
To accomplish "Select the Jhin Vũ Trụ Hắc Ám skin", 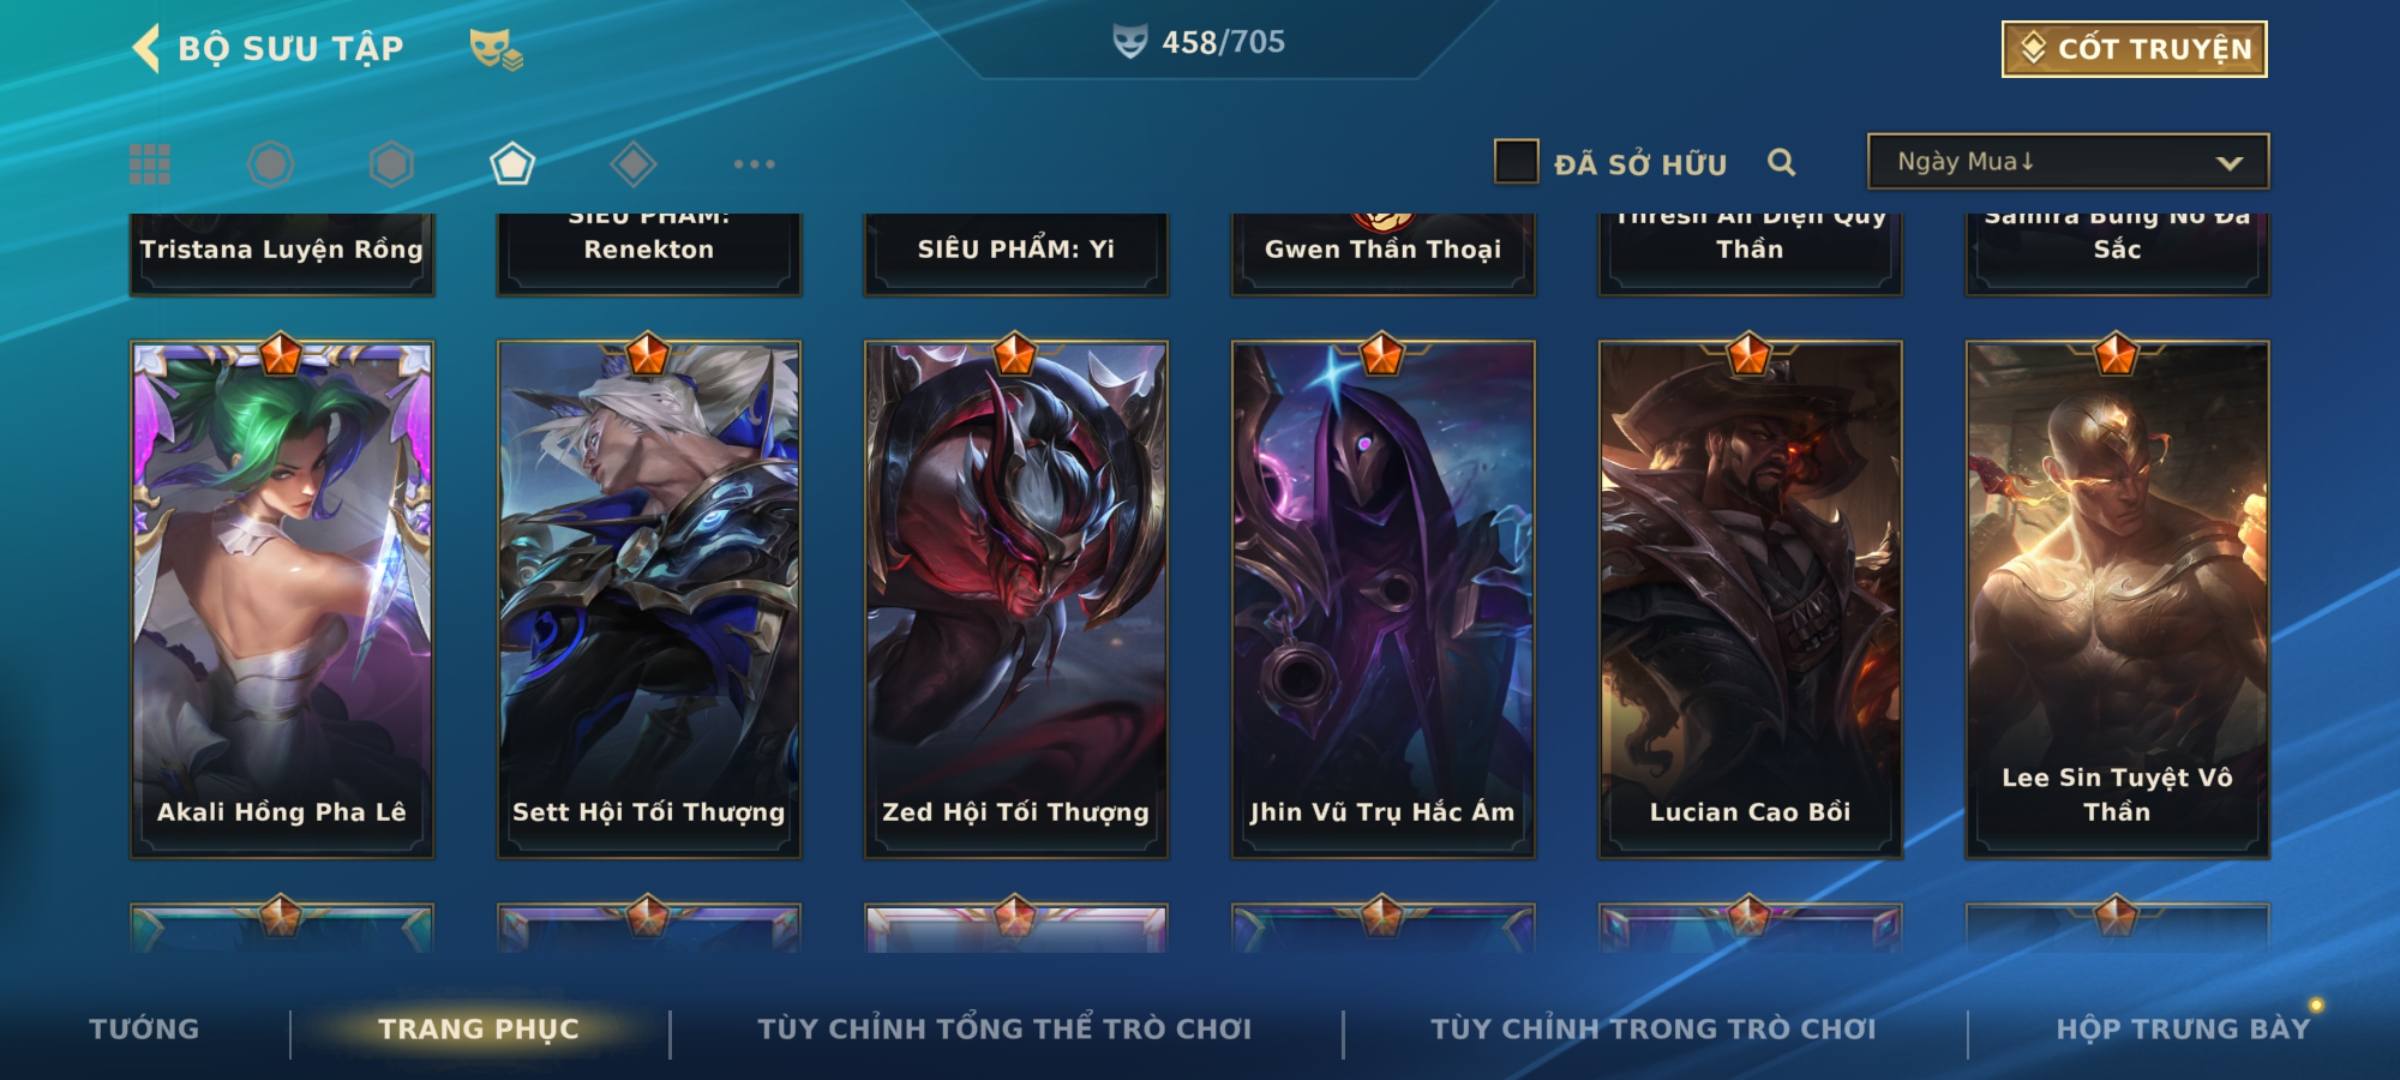I will click(1383, 600).
